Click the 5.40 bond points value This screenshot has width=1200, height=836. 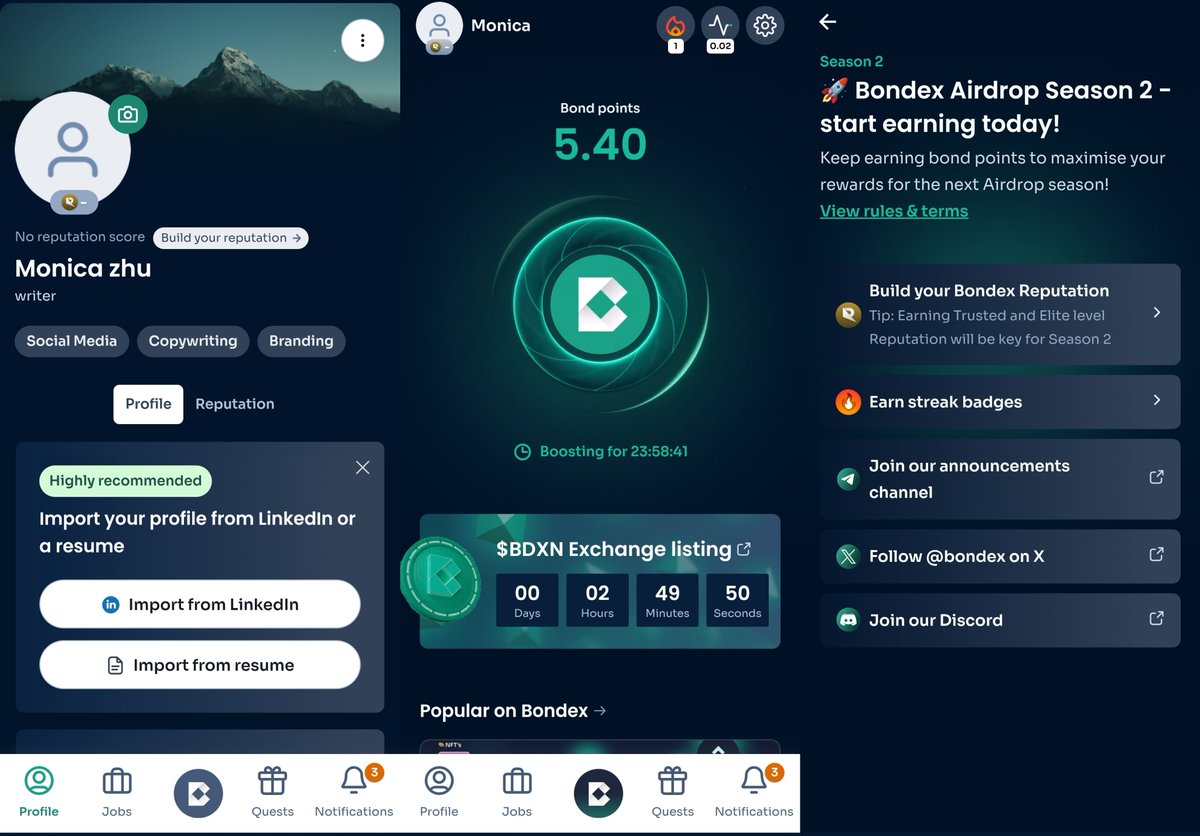pos(600,145)
